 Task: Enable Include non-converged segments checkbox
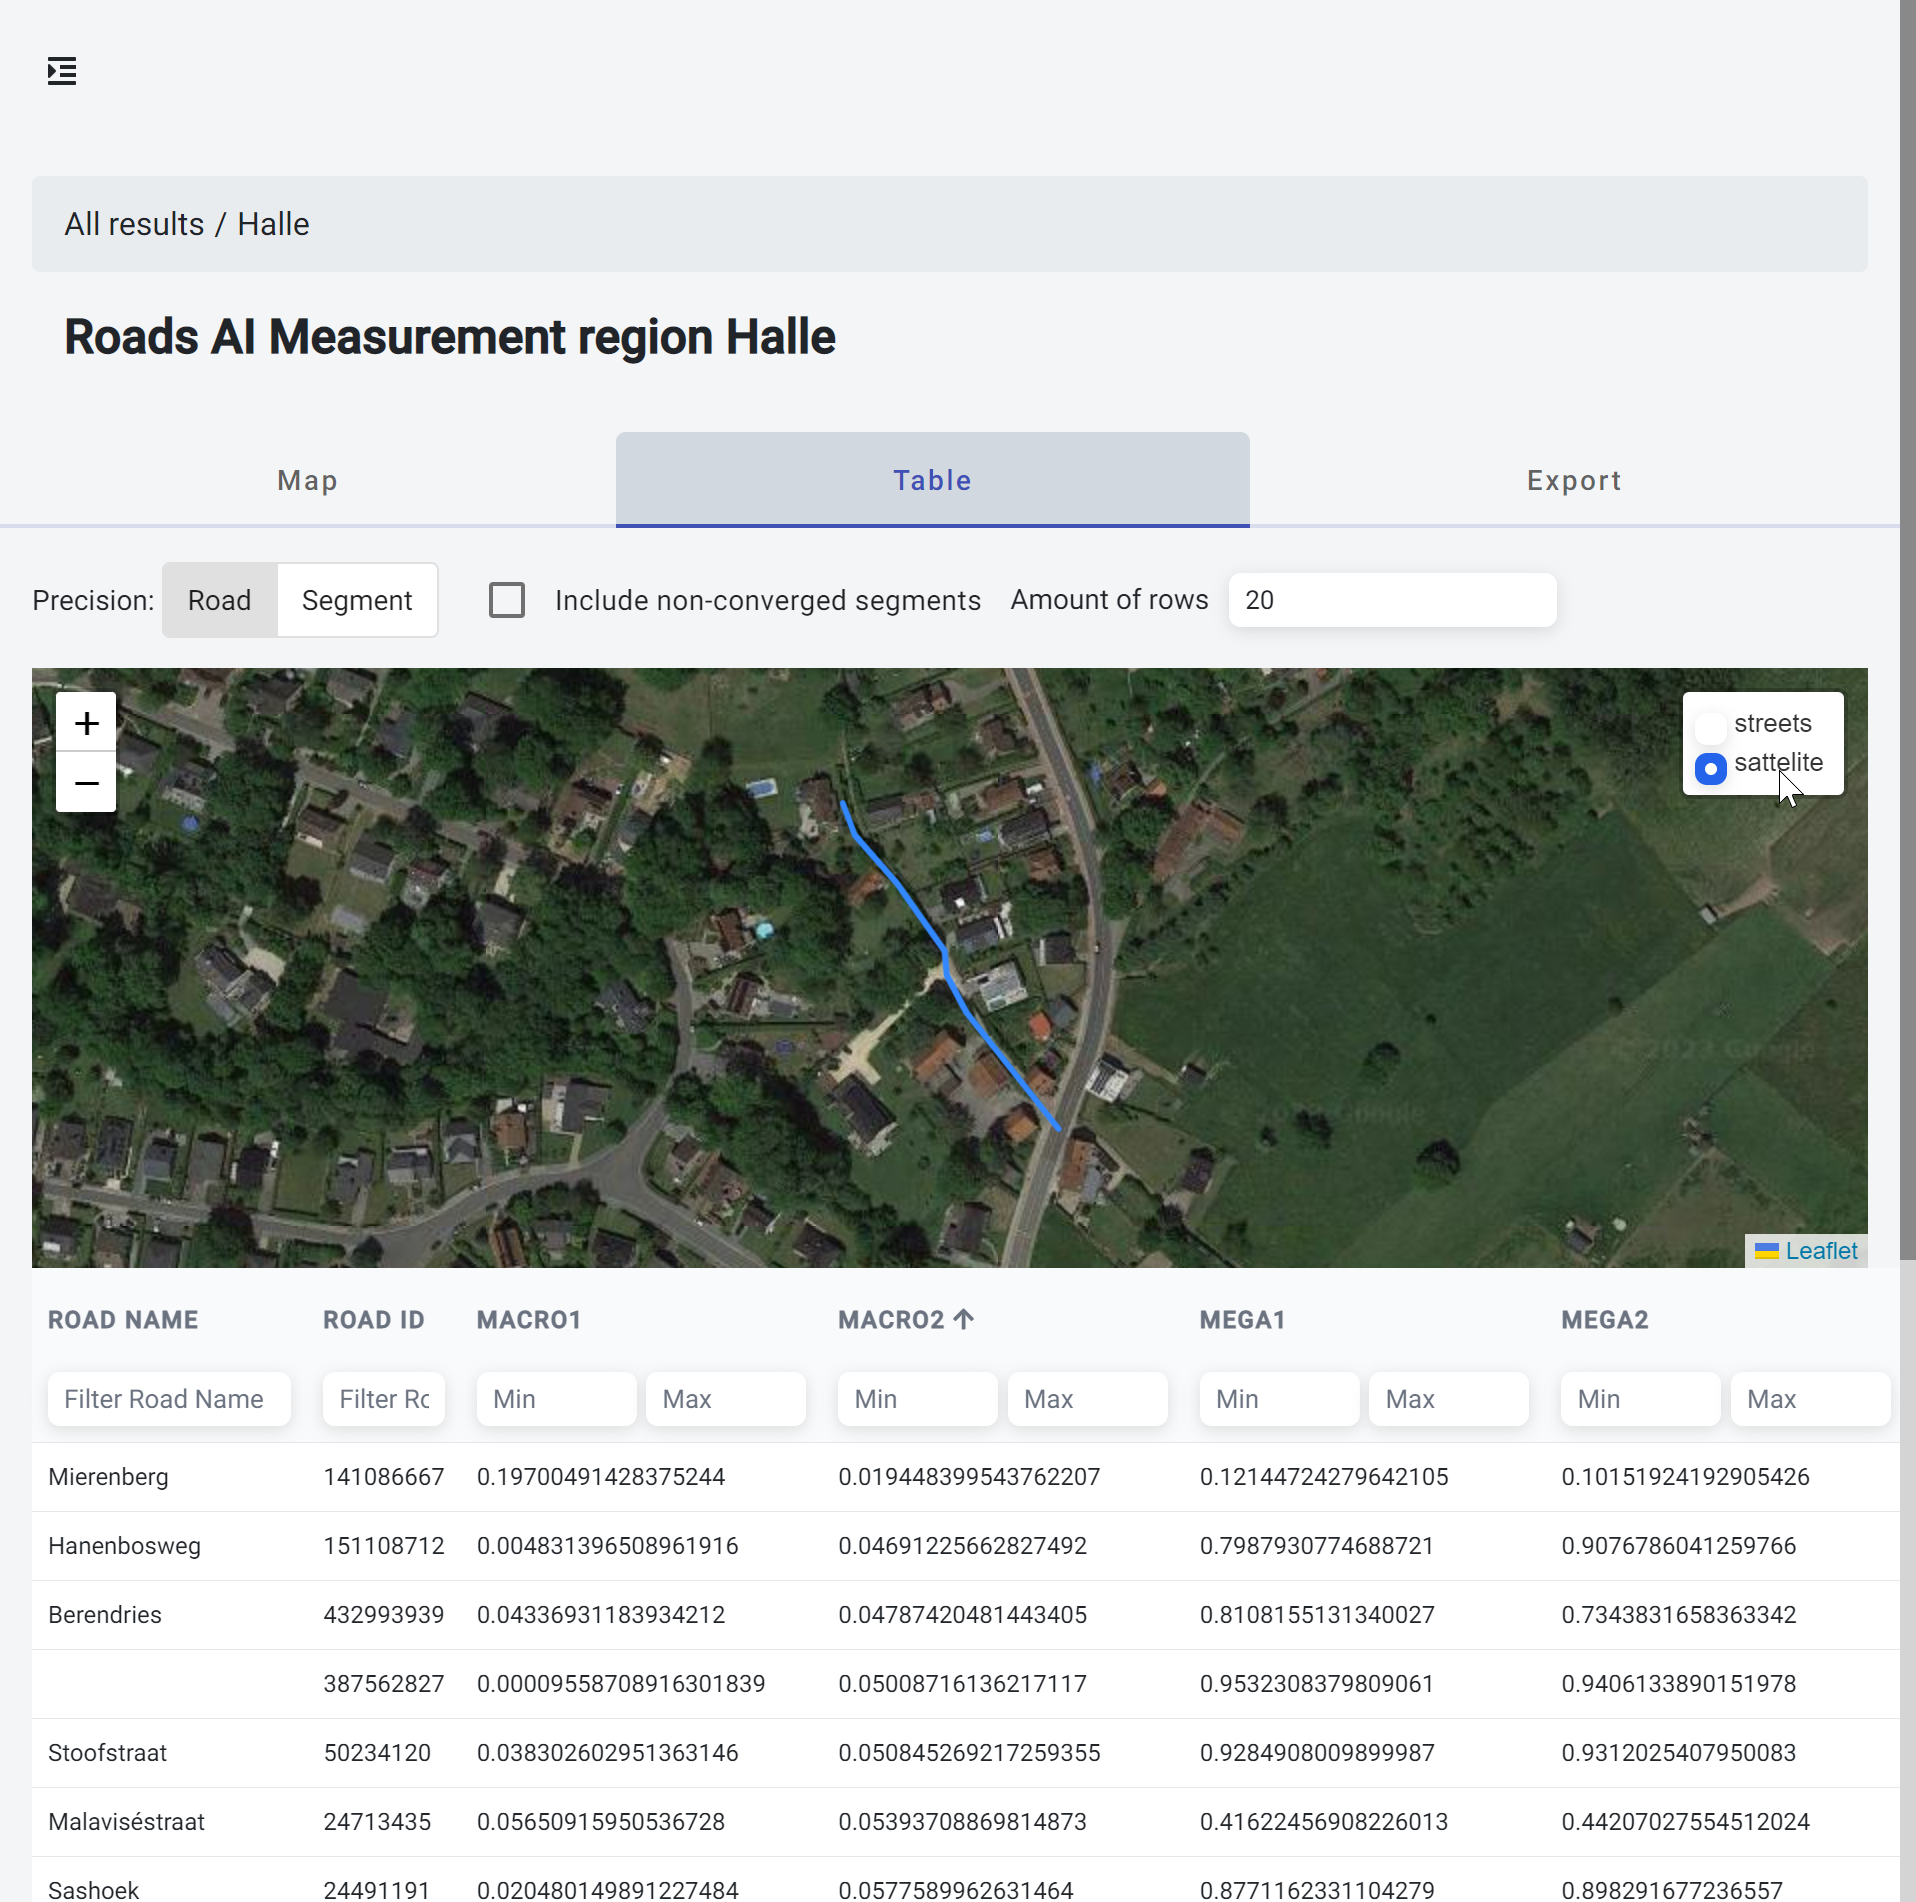click(x=507, y=600)
